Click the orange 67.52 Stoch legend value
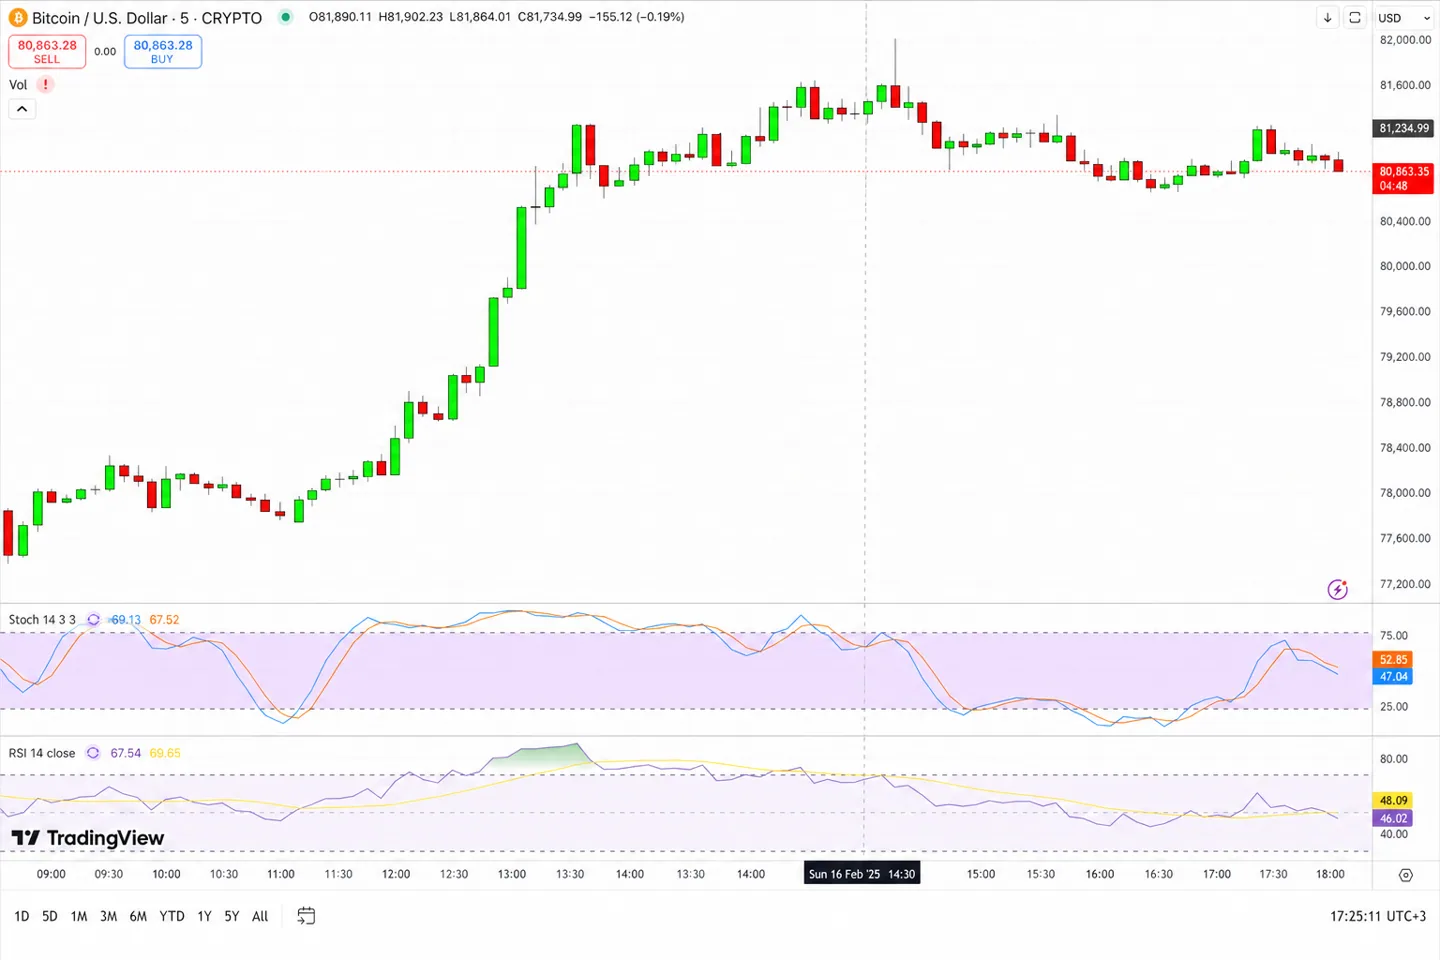 164,620
